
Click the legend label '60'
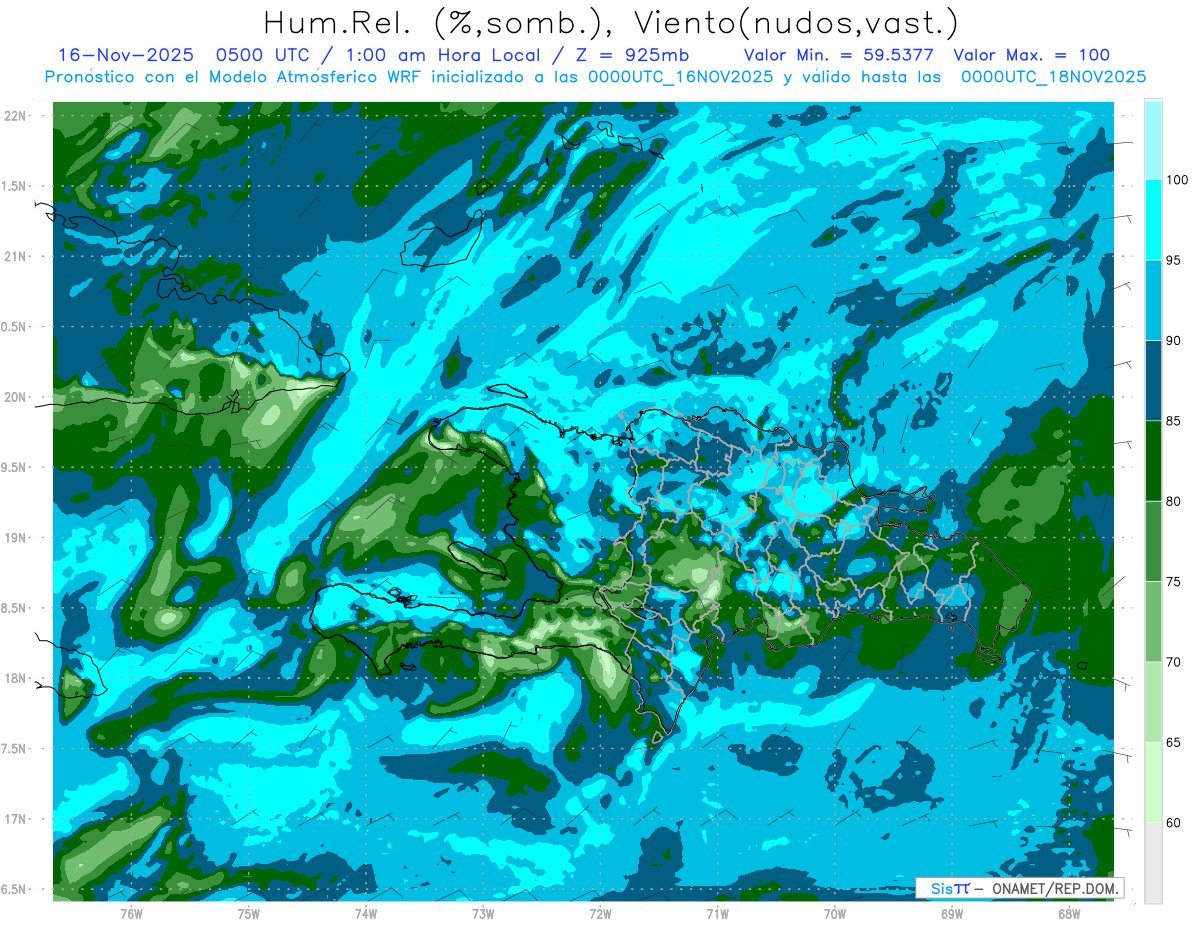1174,822
